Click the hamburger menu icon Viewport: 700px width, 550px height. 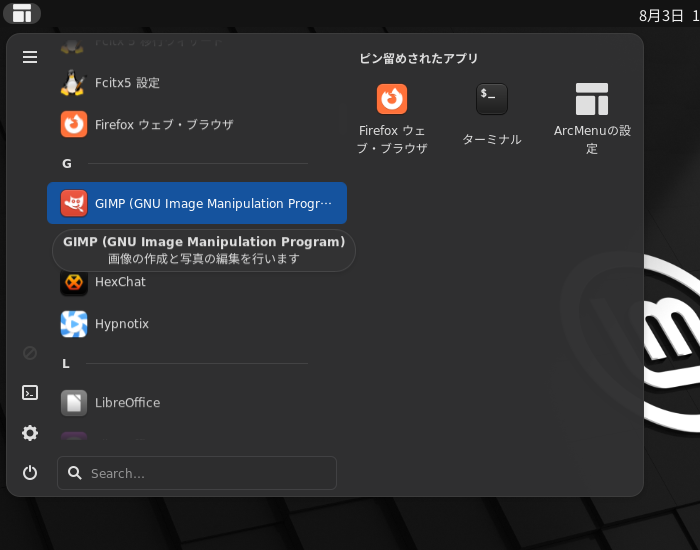pos(30,57)
